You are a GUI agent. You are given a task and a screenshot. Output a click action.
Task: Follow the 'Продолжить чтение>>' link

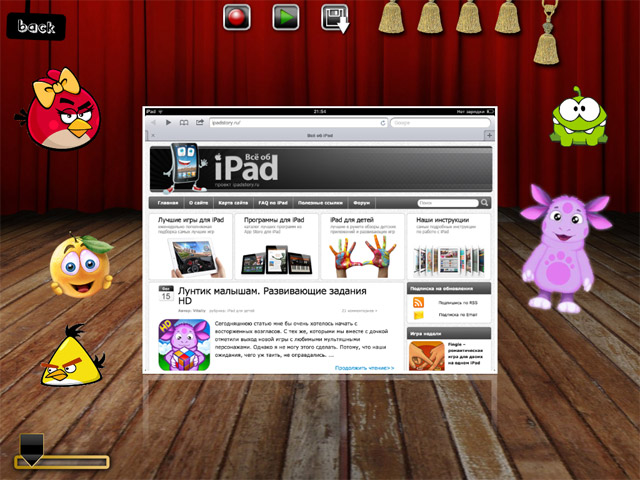[364, 368]
